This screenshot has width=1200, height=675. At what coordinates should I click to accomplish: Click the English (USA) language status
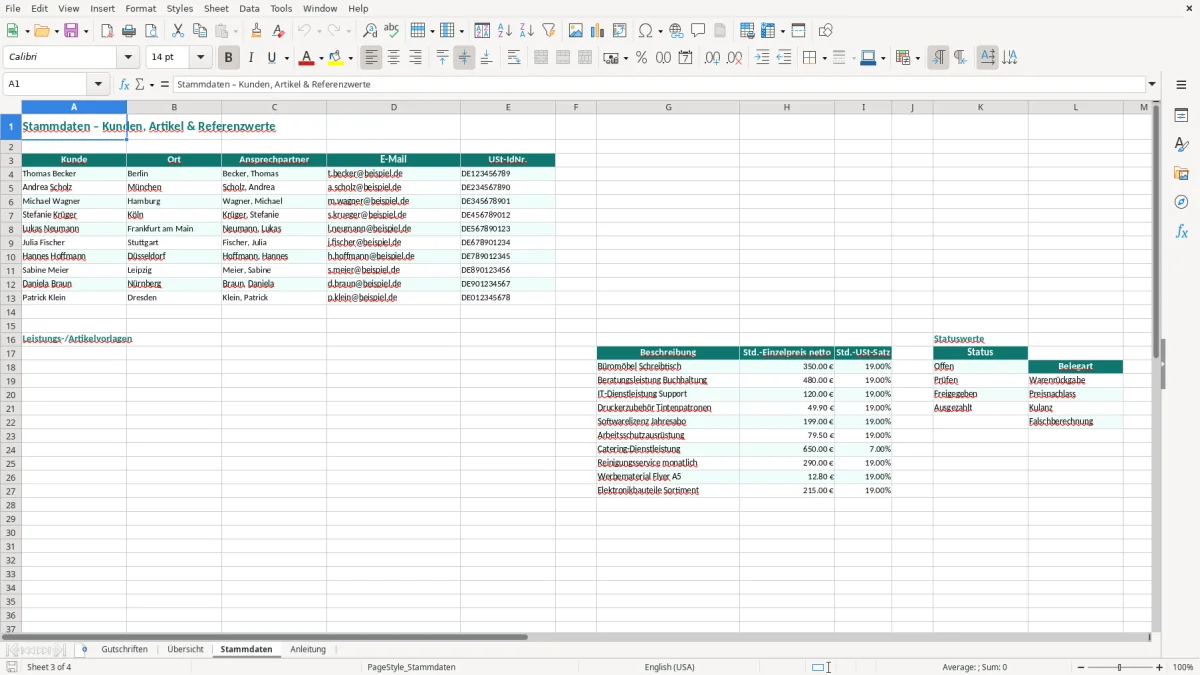(x=669, y=667)
